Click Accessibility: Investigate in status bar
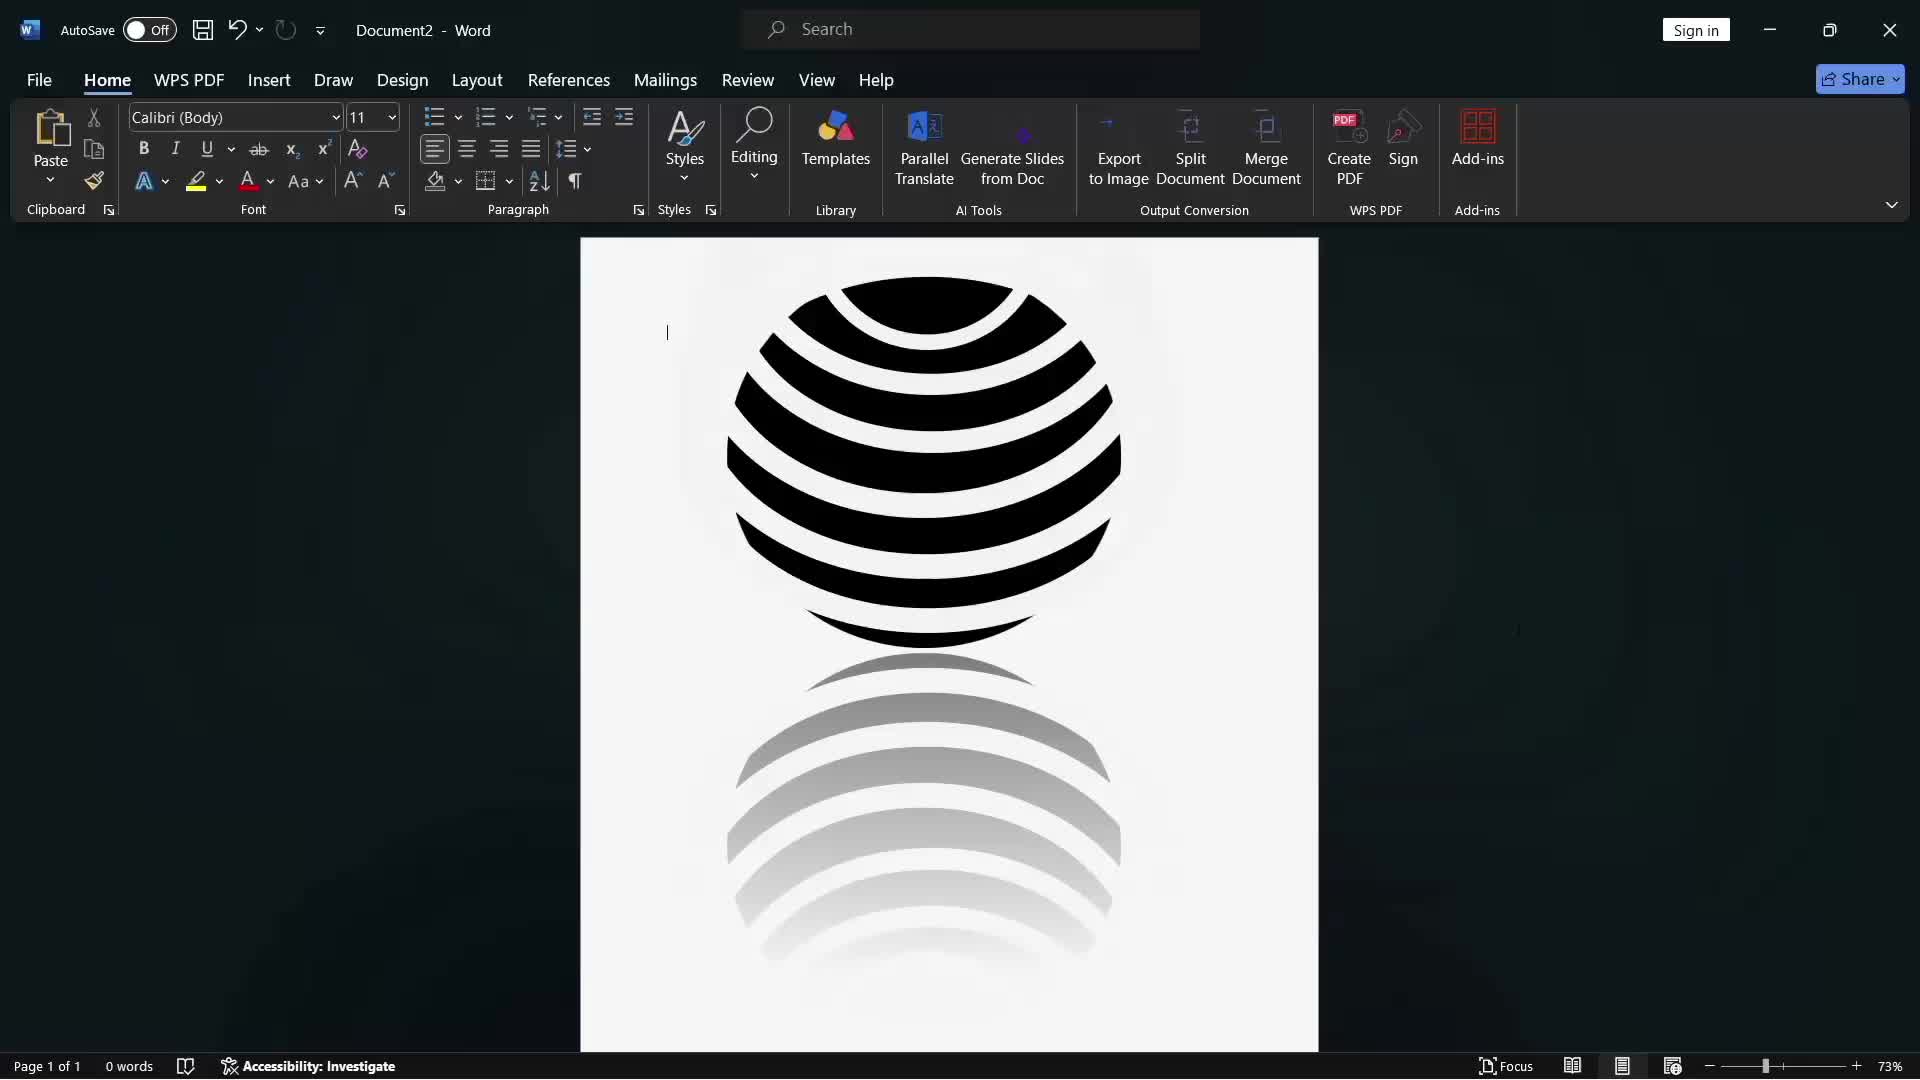 coord(308,1066)
